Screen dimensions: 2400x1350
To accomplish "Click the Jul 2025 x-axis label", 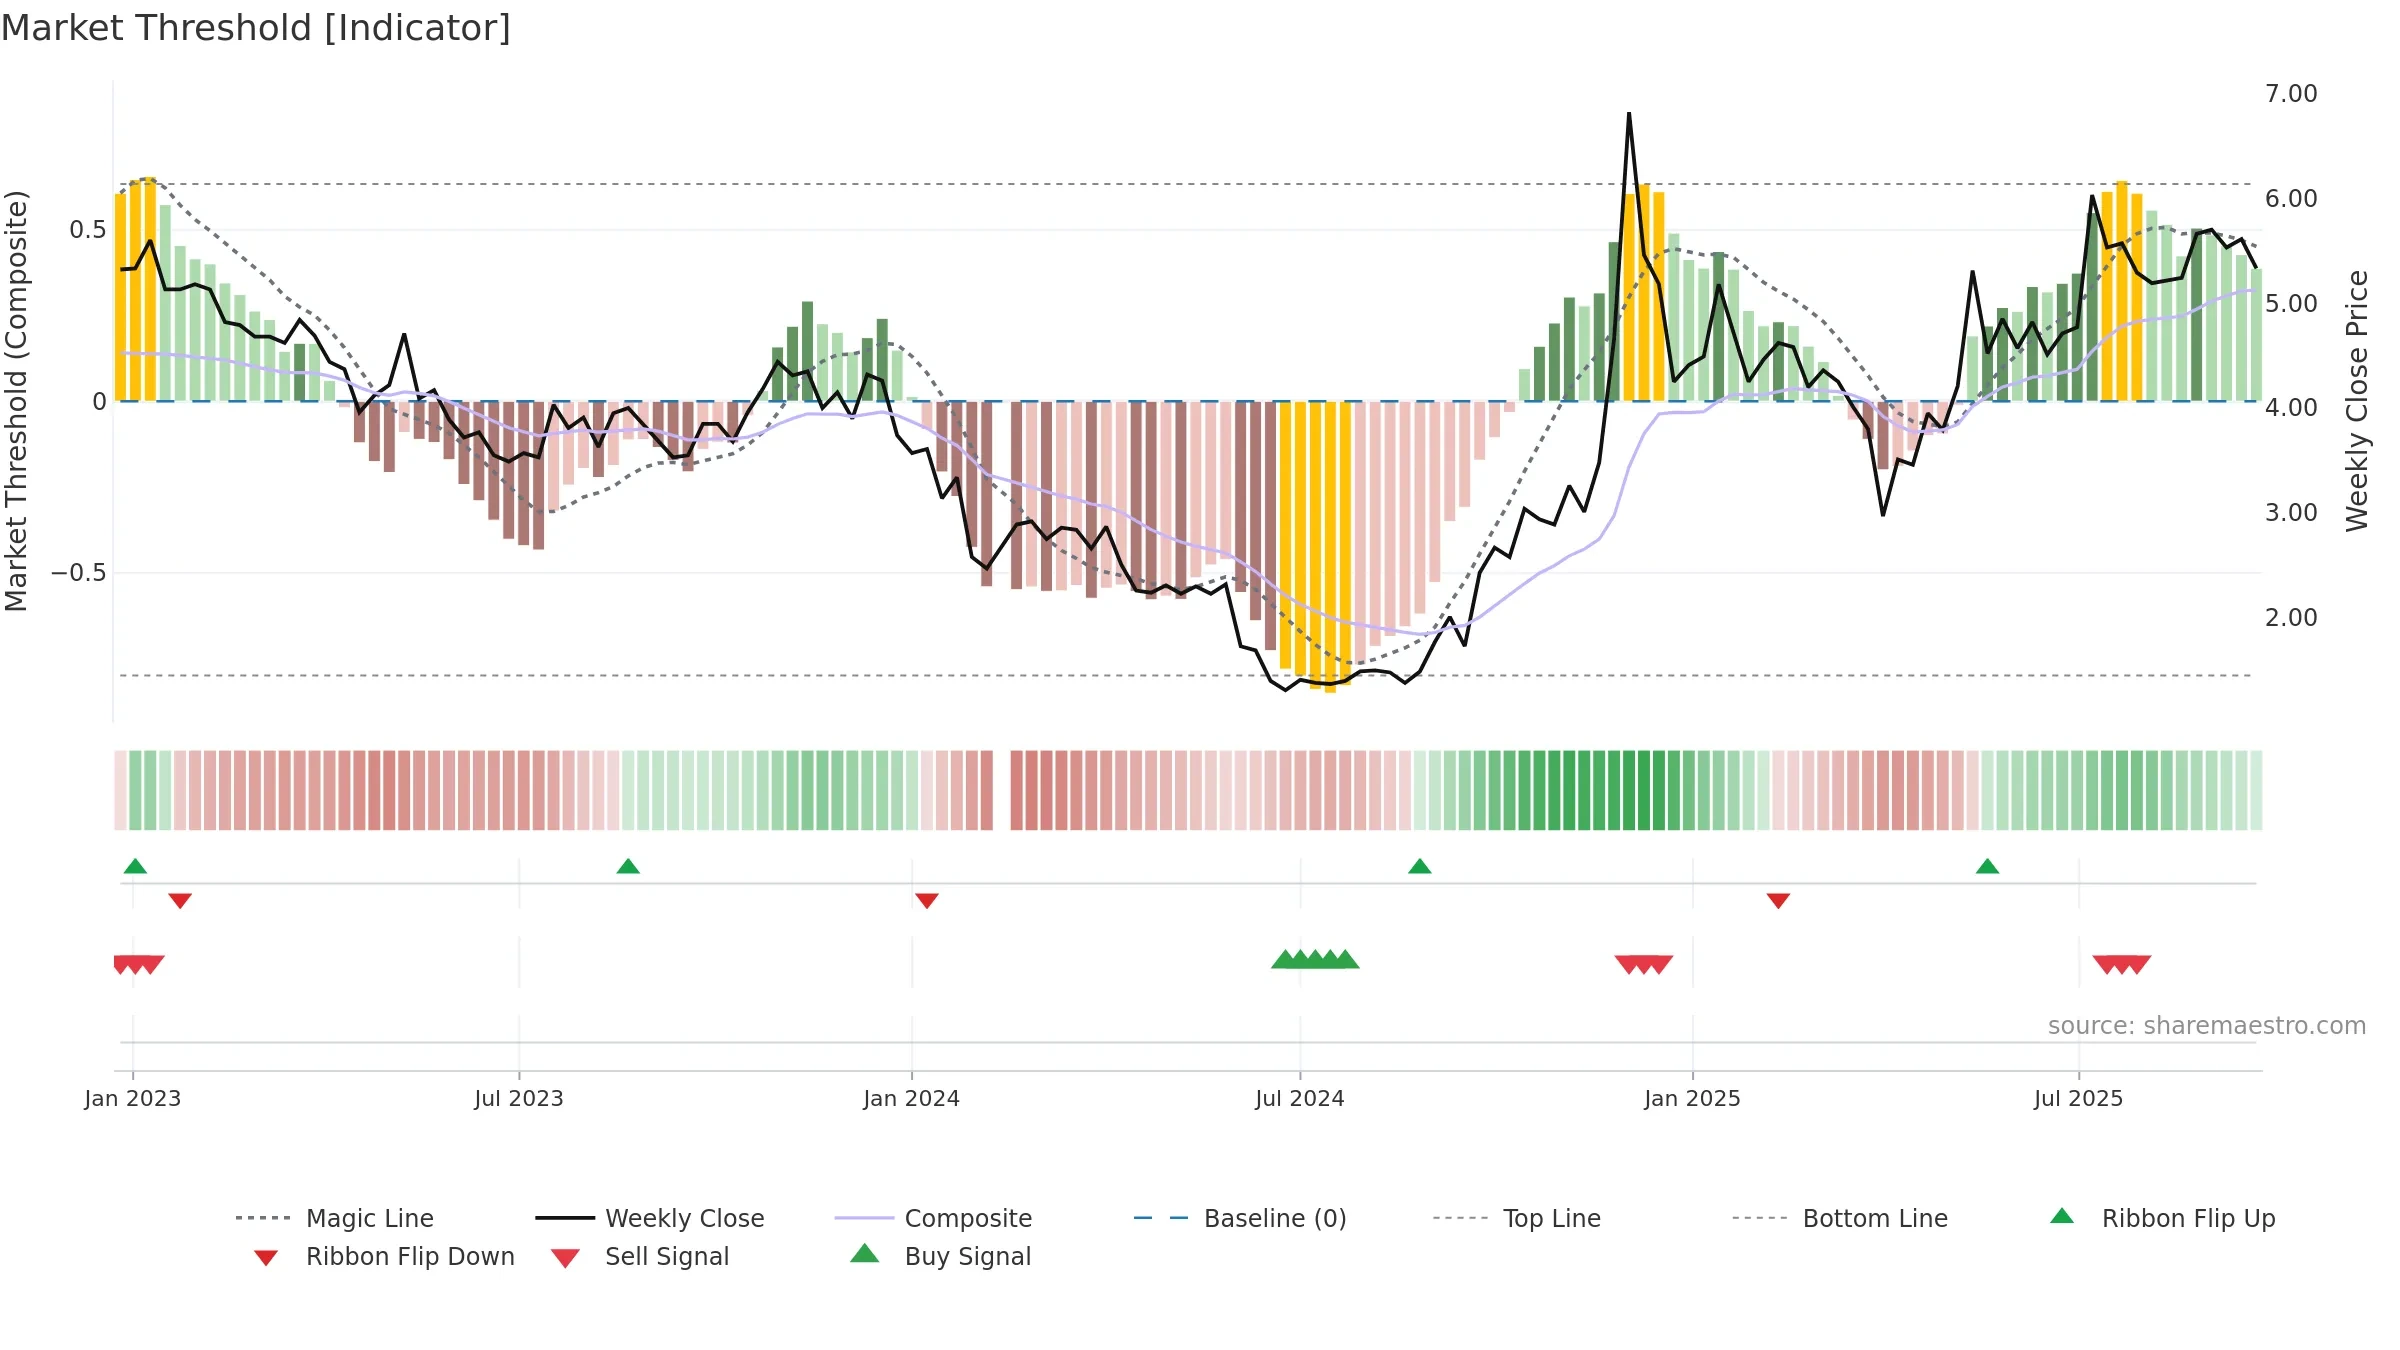I will click(2078, 1099).
